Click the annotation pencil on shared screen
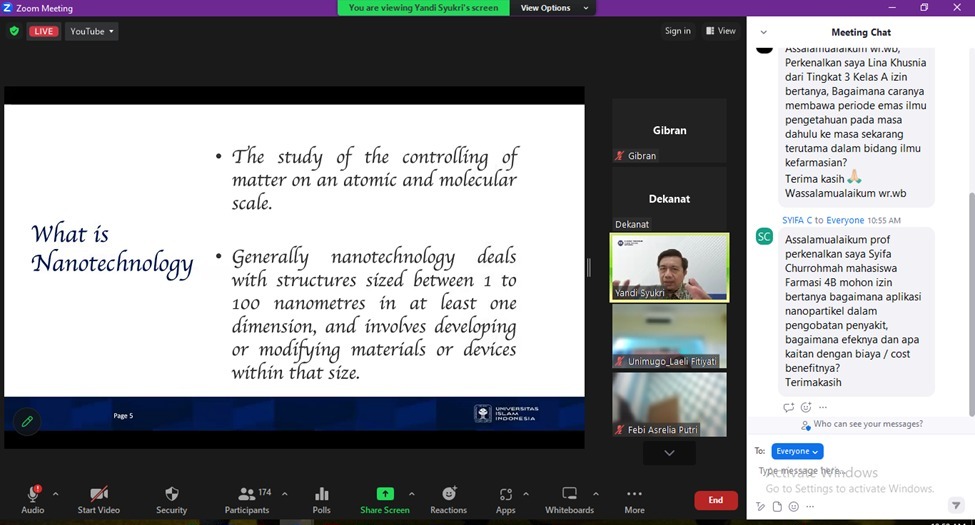This screenshot has width=975, height=525. [27, 421]
